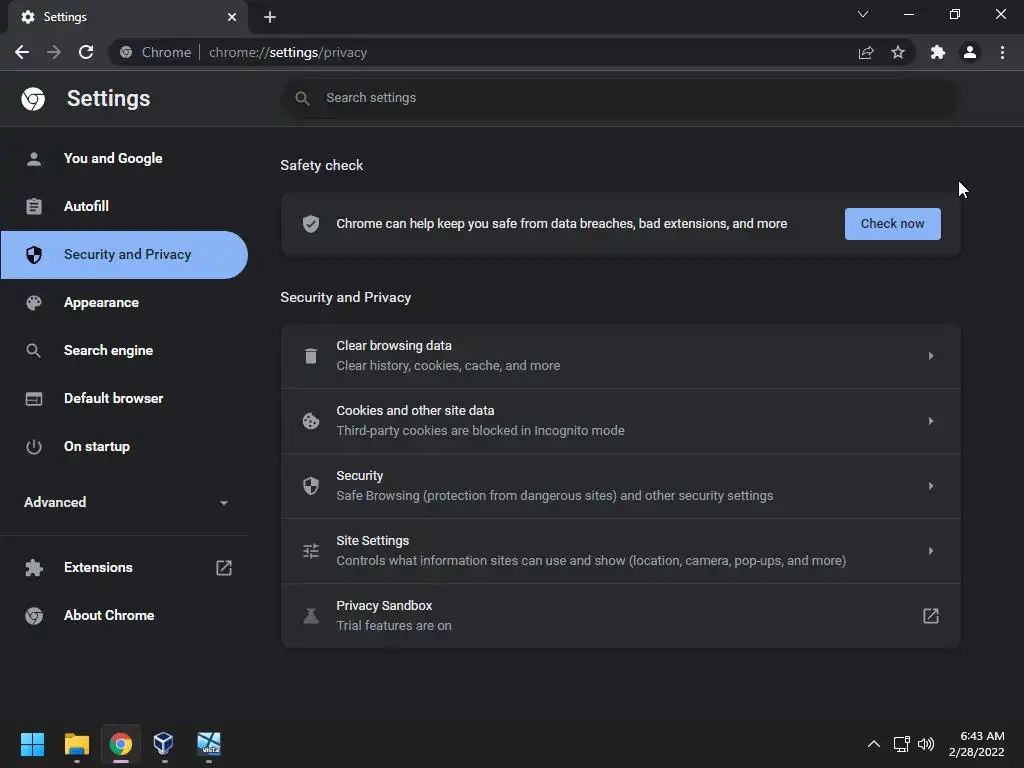Click the volume speaker icon in tray
This screenshot has width=1024, height=768.
click(x=926, y=744)
